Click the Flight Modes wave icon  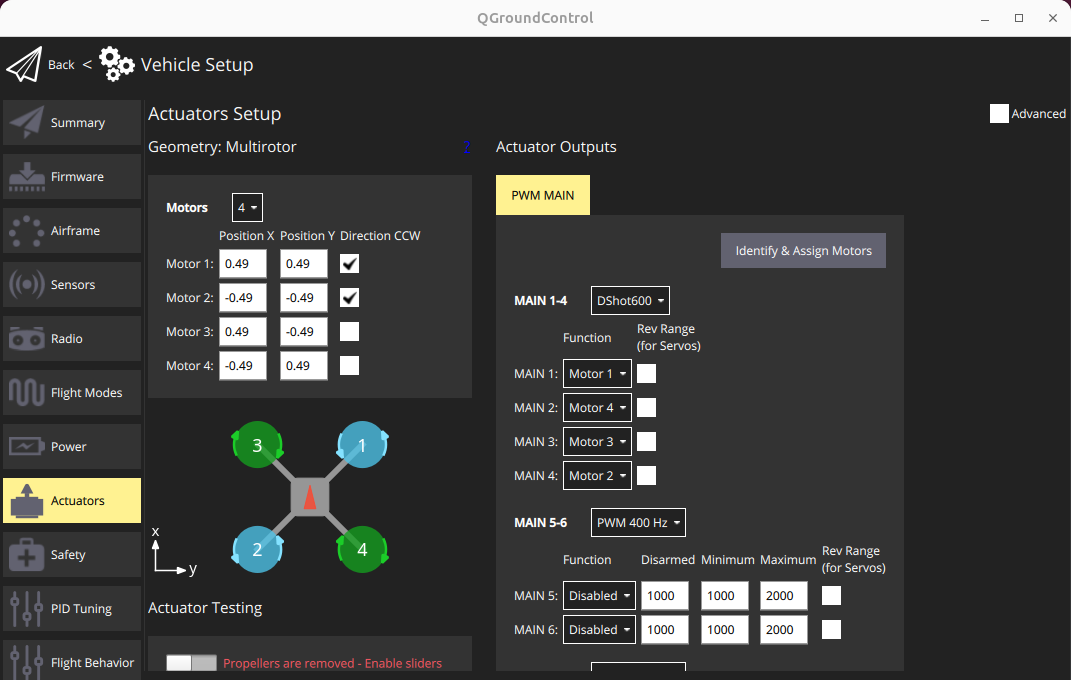[x=27, y=393]
